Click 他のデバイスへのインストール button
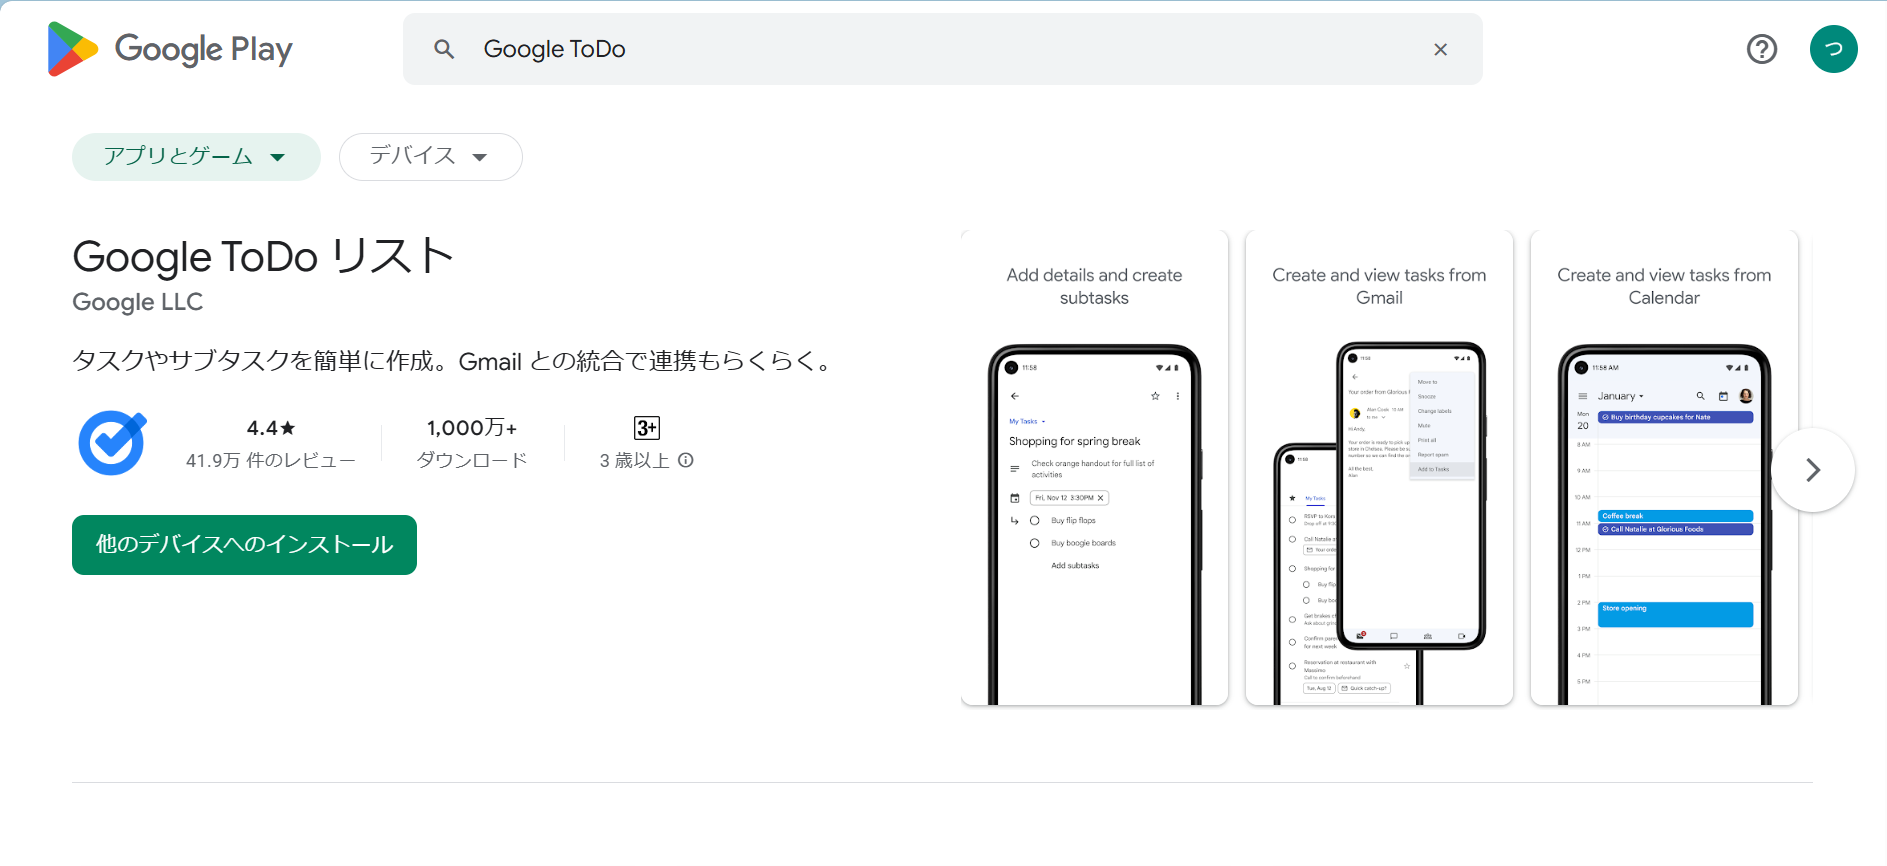1887x866 pixels. (x=244, y=545)
